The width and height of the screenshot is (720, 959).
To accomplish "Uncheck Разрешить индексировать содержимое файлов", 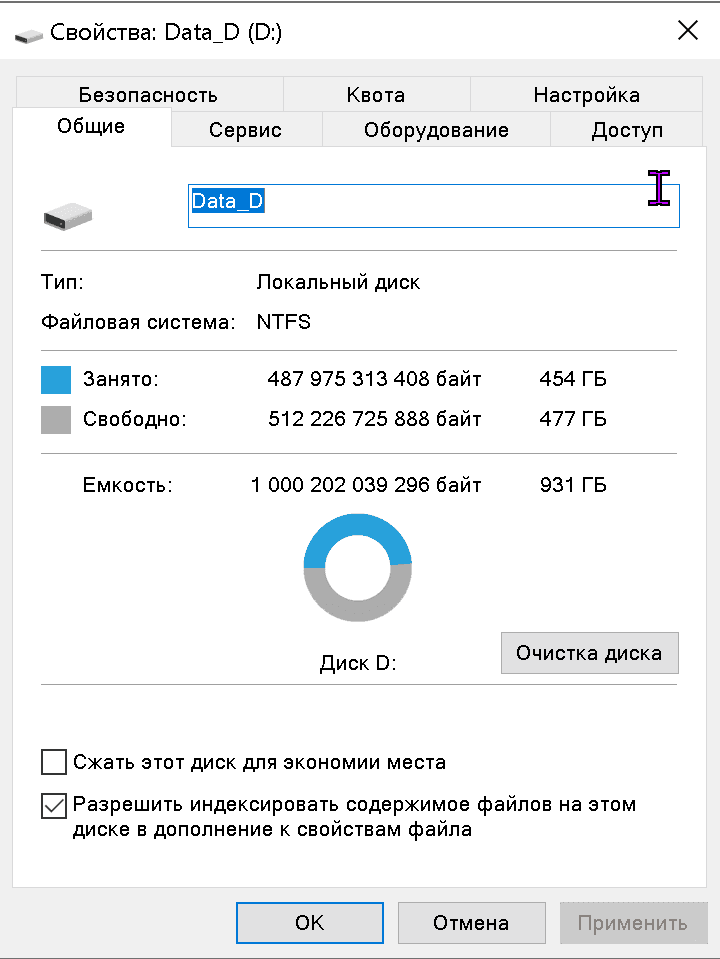I will [x=54, y=805].
